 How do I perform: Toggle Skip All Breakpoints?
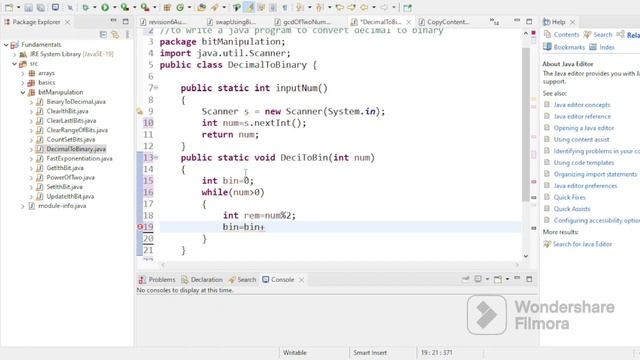pyautogui.click(x=70, y=7)
